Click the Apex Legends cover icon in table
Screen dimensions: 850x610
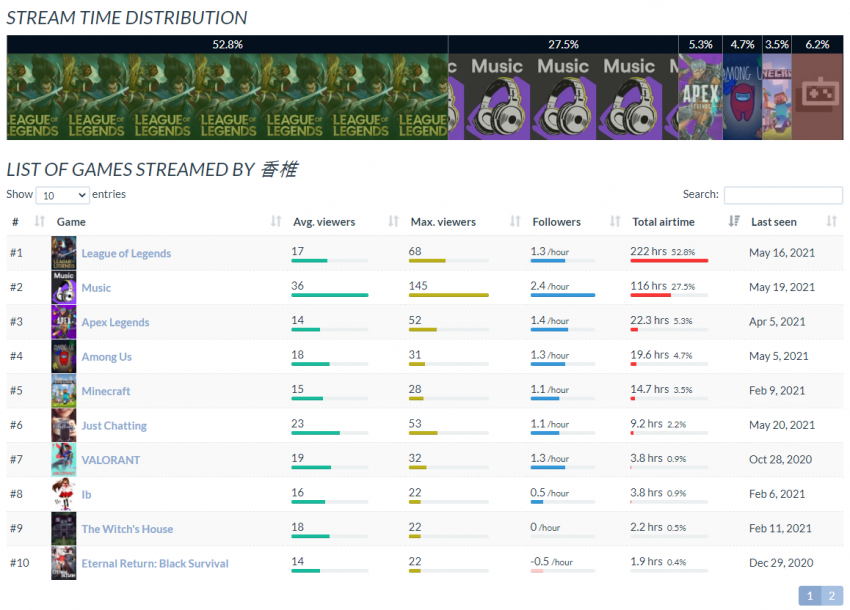coord(63,322)
